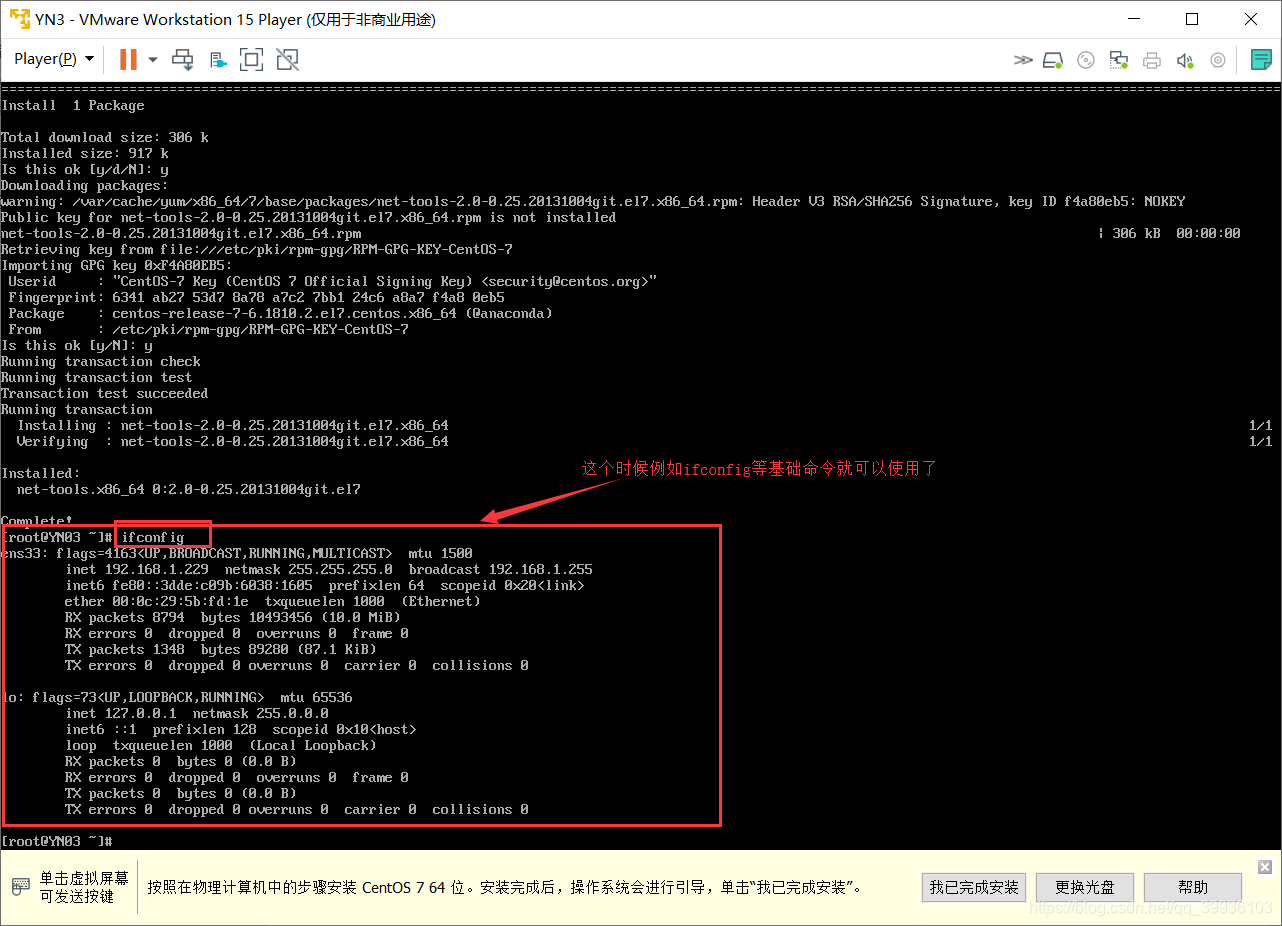Click the printer device icon
The width and height of the screenshot is (1282, 926).
(x=1152, y=60)
